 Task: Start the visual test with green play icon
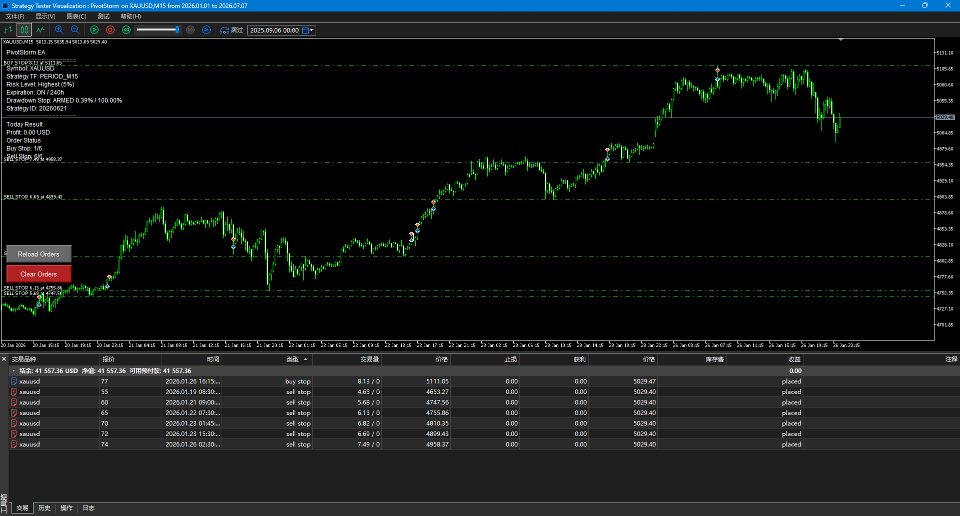coord(94,29)
